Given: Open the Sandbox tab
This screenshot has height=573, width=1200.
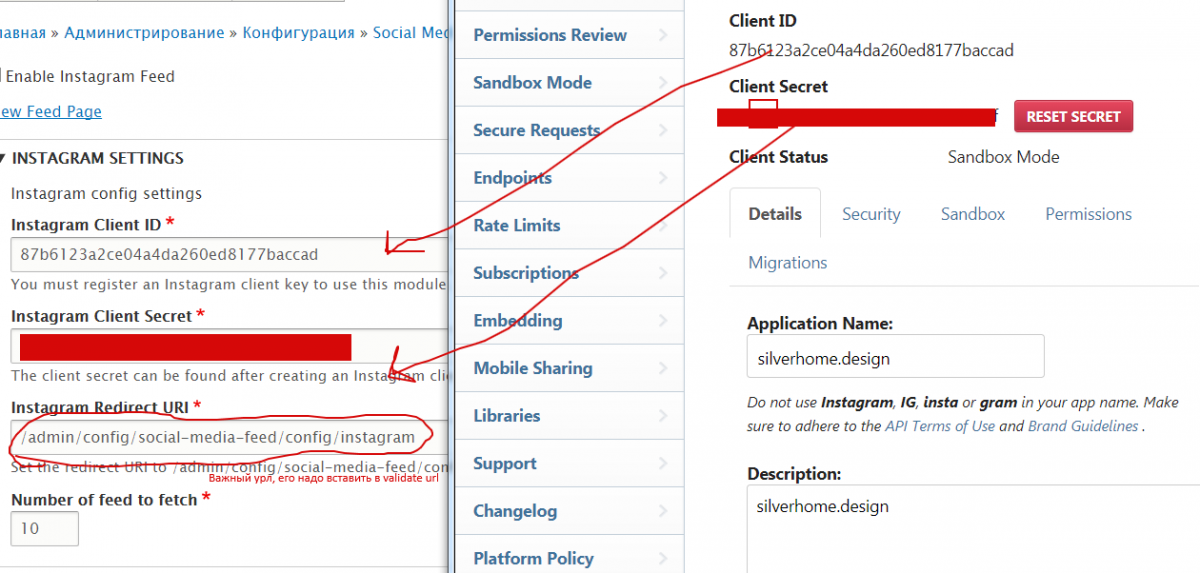Looking at the screenshot, I should [972, 214].
